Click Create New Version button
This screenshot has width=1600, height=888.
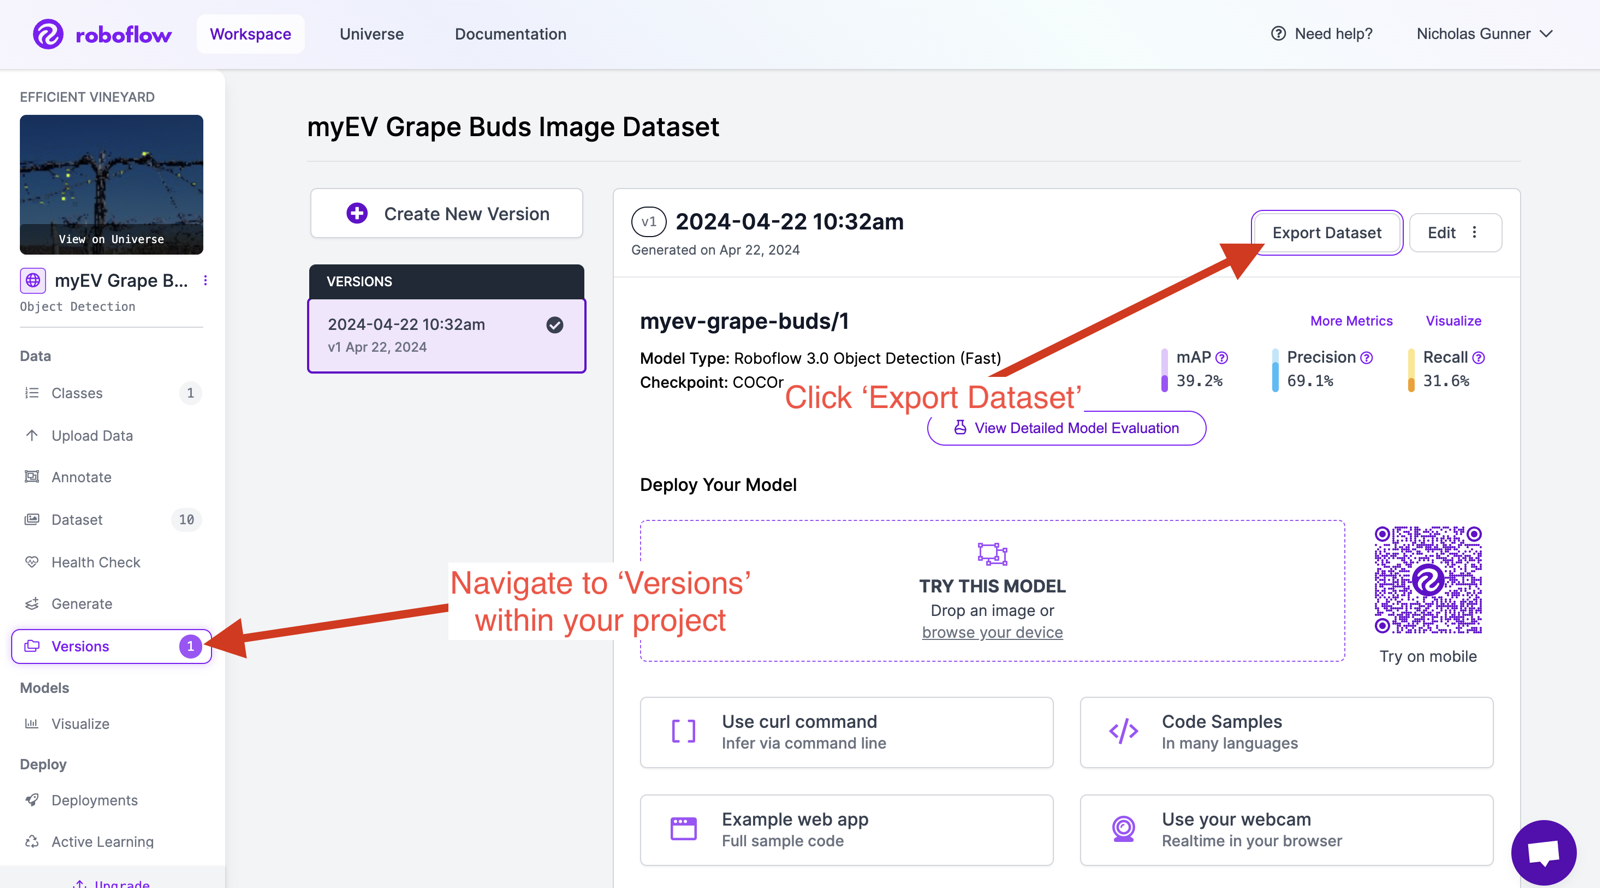click(x=447, y=213)
